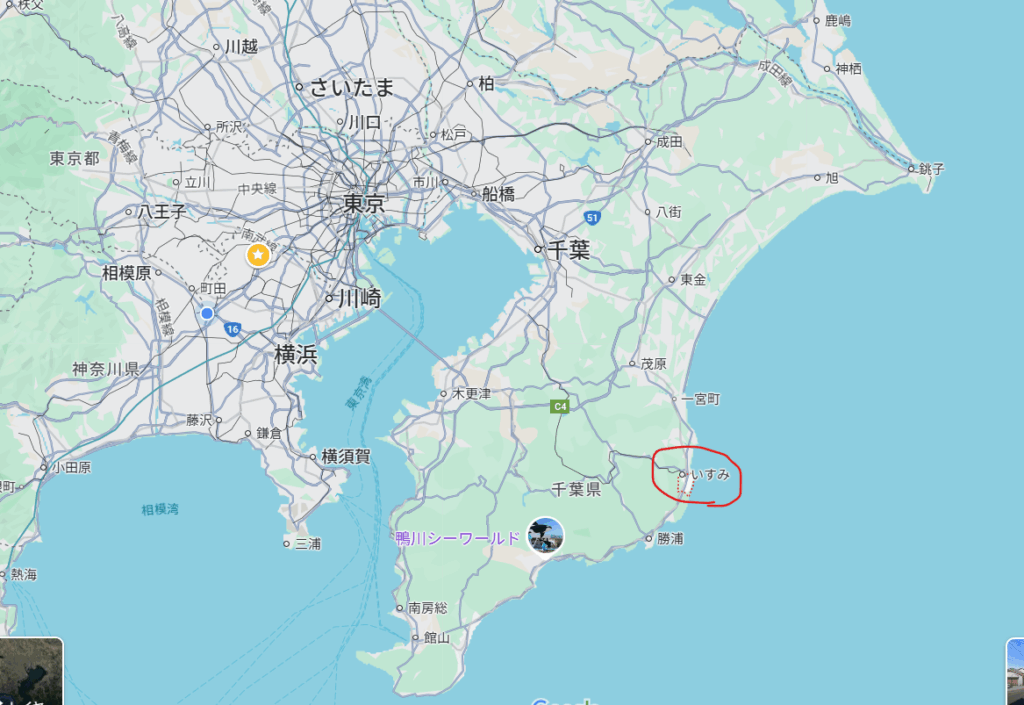Click the 鴨川シーワールド purple label
The width and height of the screenshot is (1024, 705).
pos(458,539)
